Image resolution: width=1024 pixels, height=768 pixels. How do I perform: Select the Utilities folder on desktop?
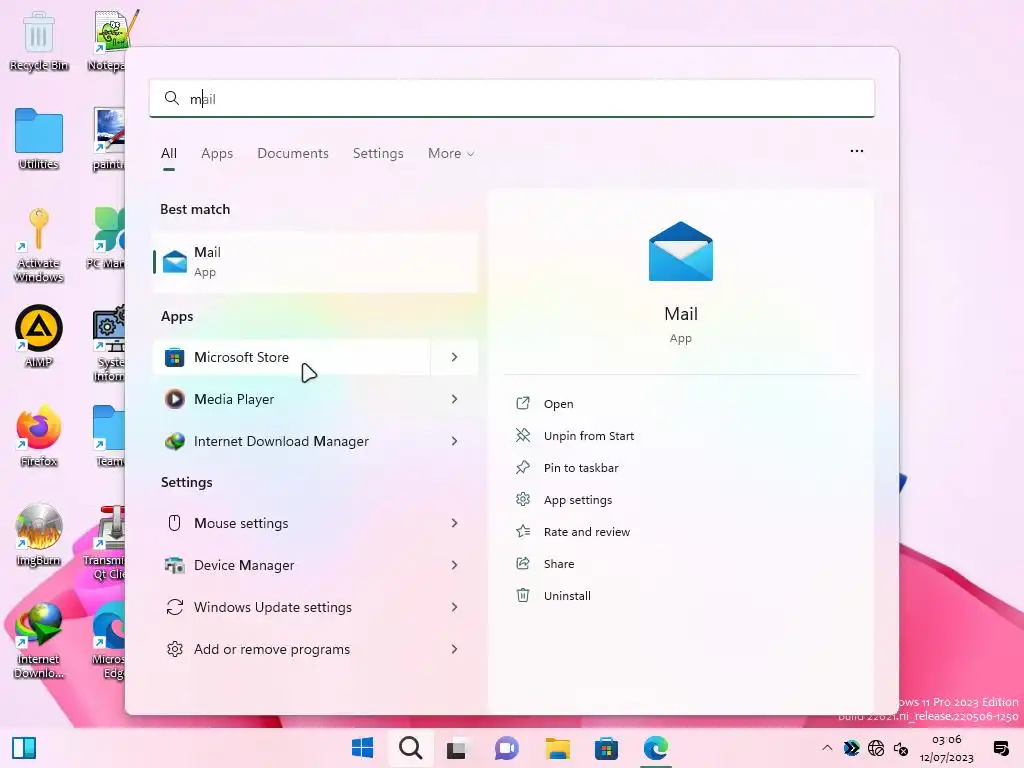[39, 139]
